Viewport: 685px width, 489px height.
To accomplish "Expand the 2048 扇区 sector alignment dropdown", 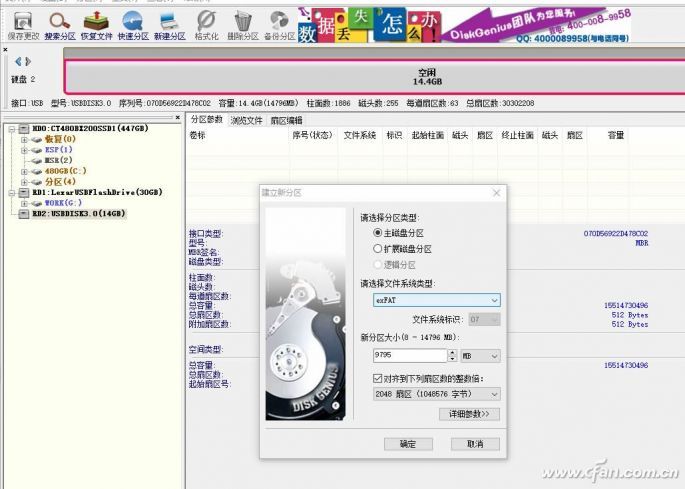I will click(x=436, y=394).
